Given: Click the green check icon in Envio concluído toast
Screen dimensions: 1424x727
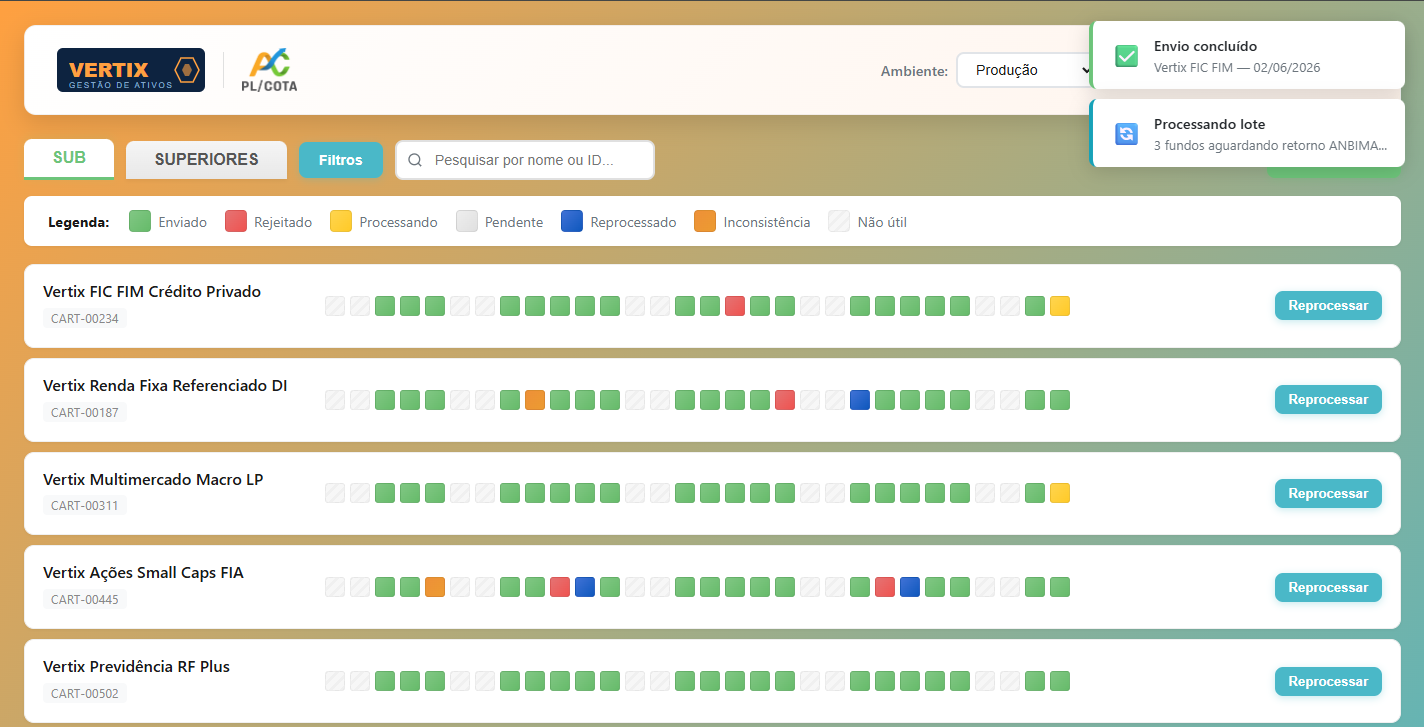Looking at the screenshot, I should 1127,56.
